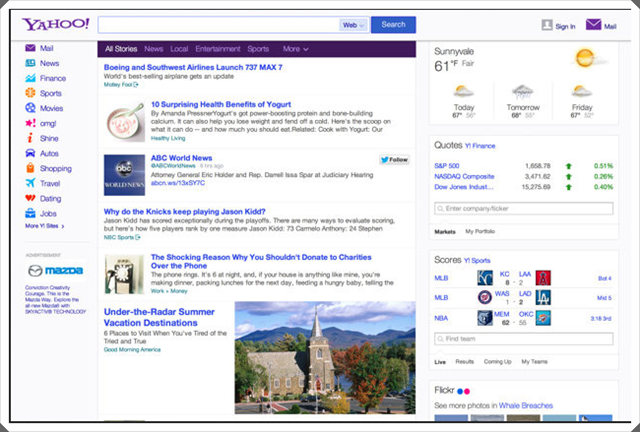Expand More Y! Sites list

click(45, 226)
